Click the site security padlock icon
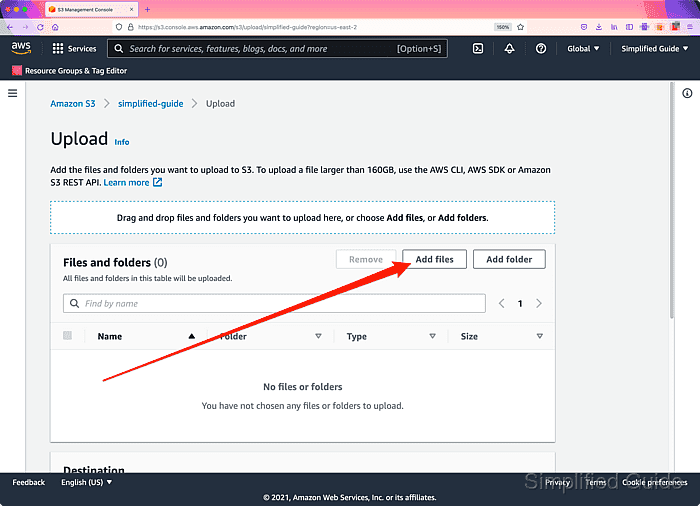 click(x=130, y=27)
